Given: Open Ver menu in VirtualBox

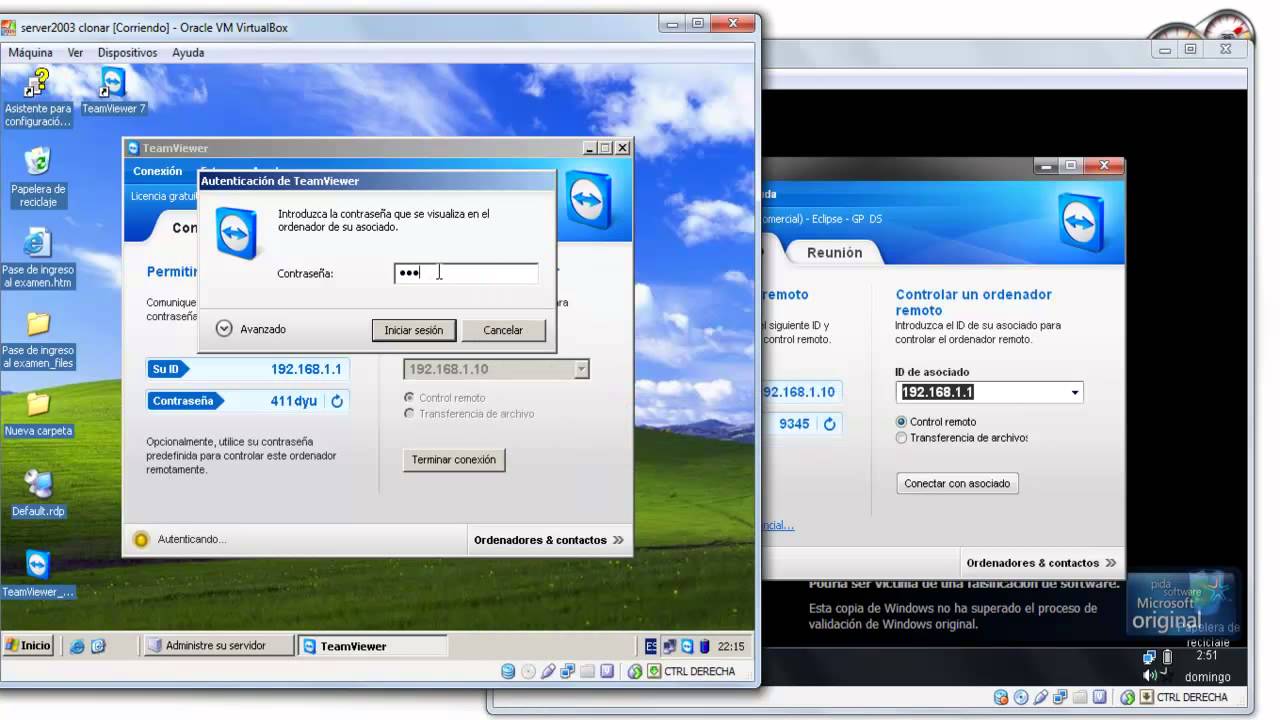Looking at the screenshot, I should pos(75,52).
